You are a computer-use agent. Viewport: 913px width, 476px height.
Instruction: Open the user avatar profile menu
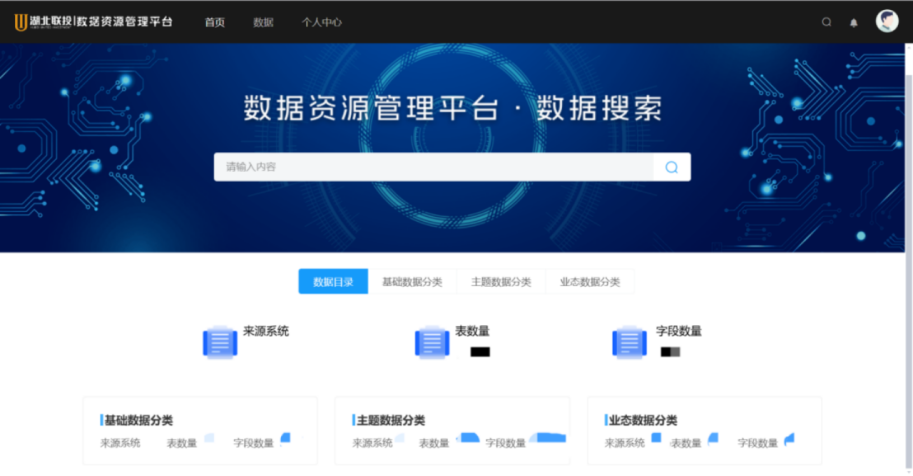click(887, 21)
